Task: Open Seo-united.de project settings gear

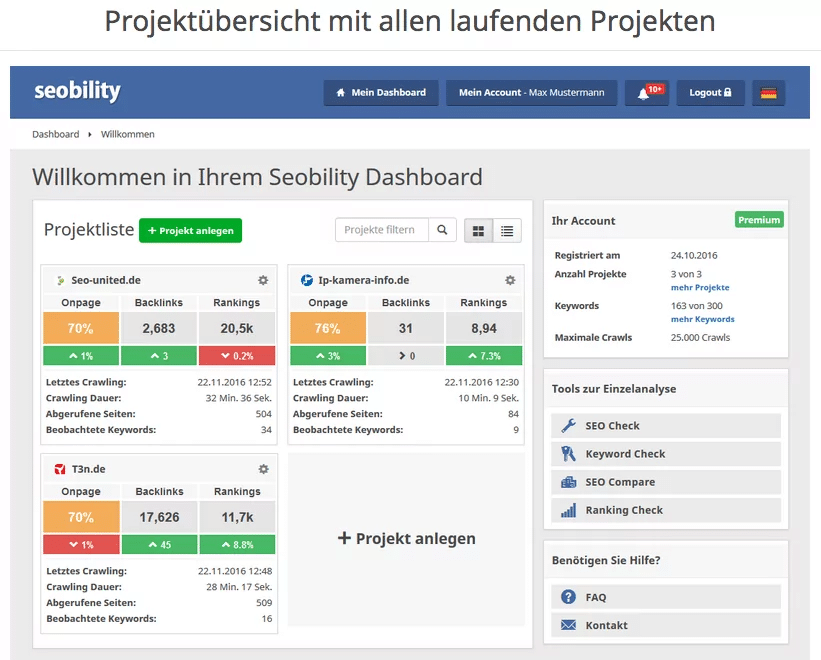Action: (x=263, y=280)
